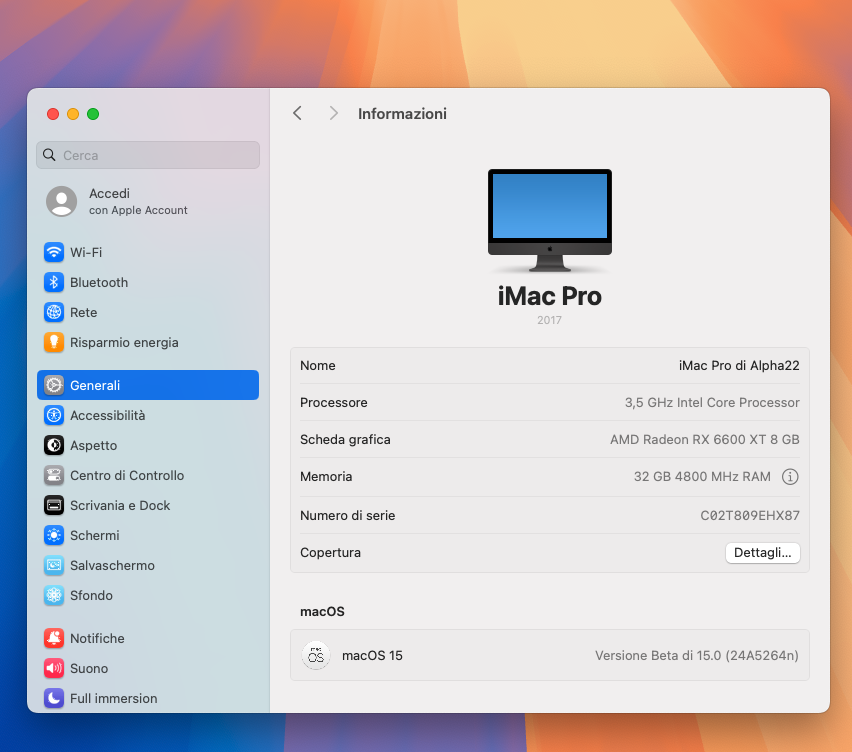The width and height of the screenshot is (852, 752).
Task: Click the 'Processore' row label
Action: [x=334, y=402]
